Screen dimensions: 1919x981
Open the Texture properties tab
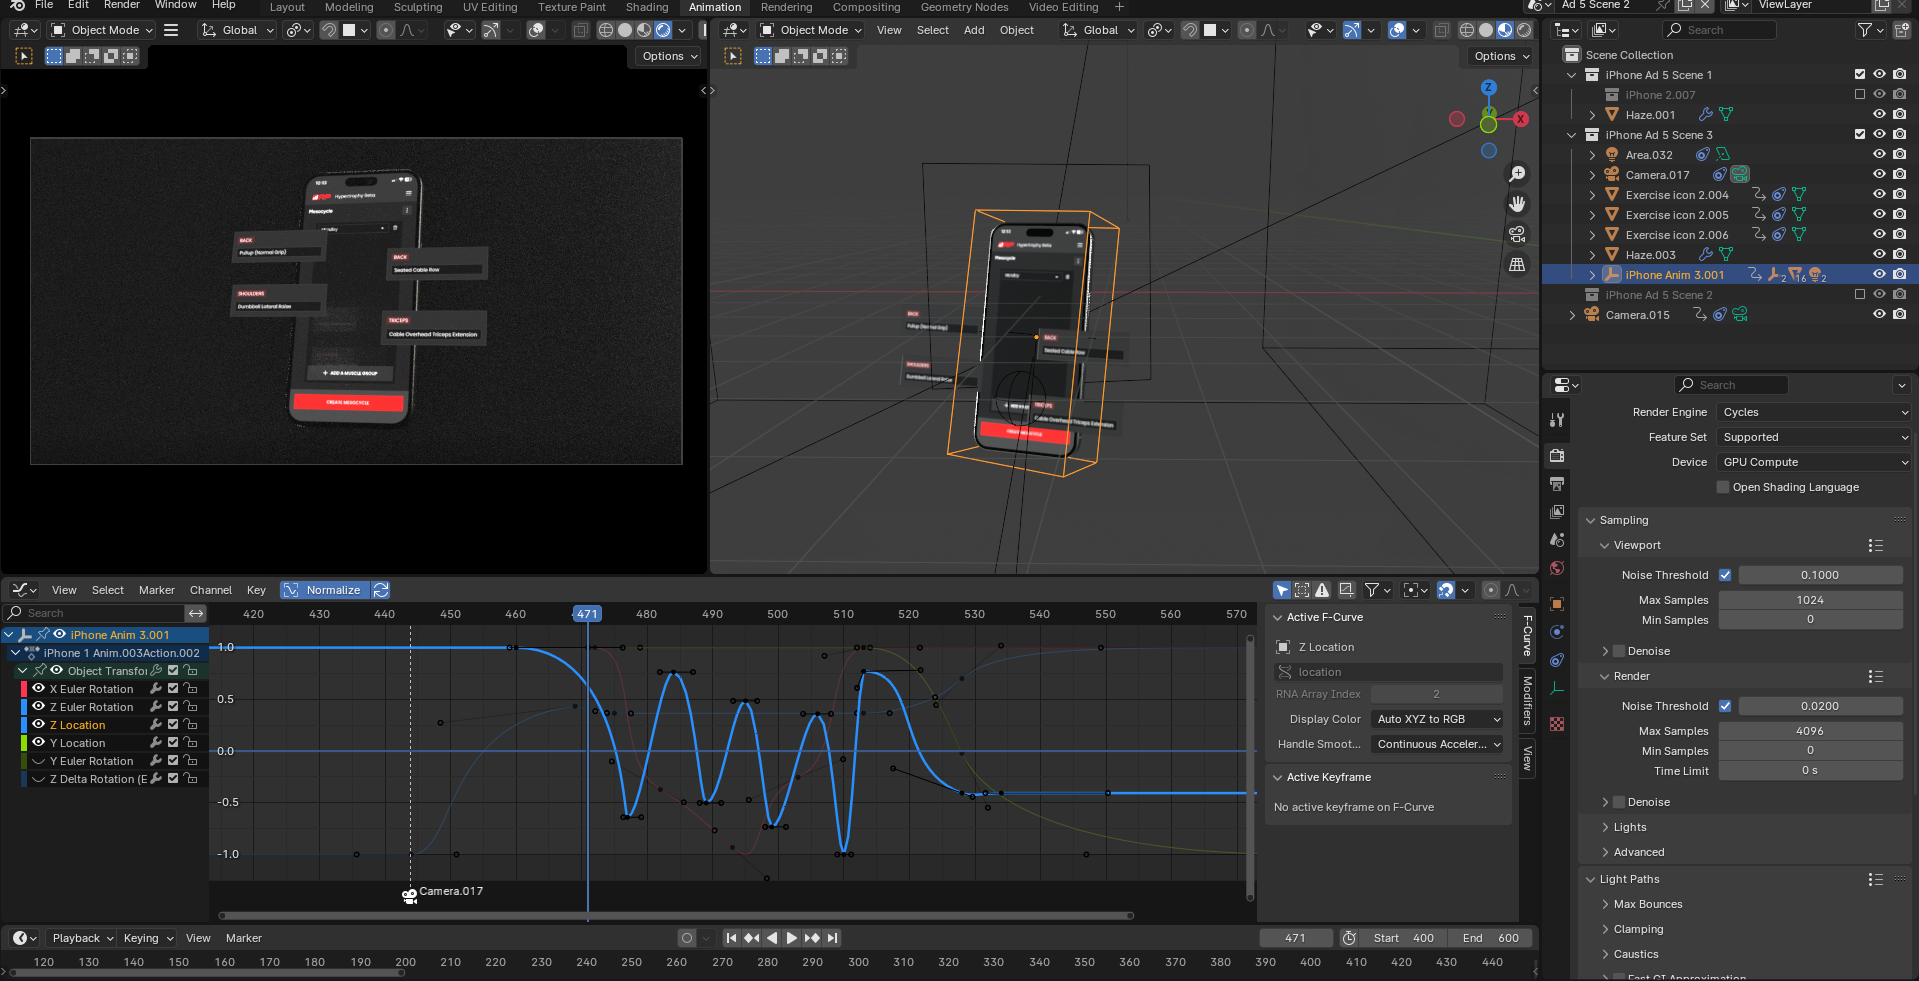tap(1557, 724)
